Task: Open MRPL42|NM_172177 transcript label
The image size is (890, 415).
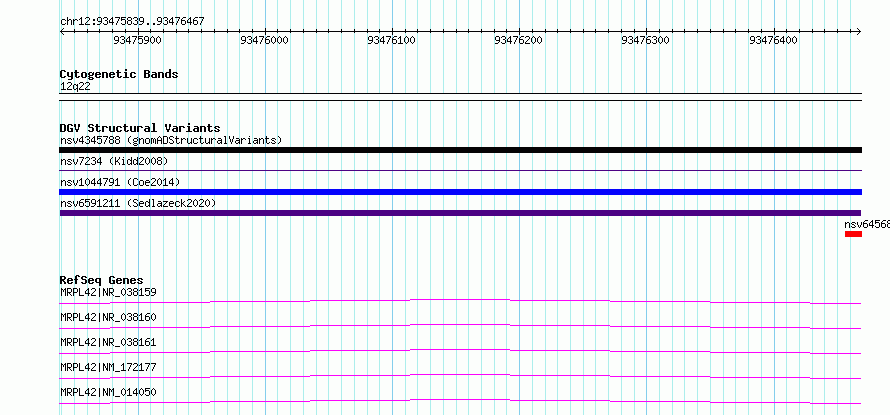Action: 108,367
